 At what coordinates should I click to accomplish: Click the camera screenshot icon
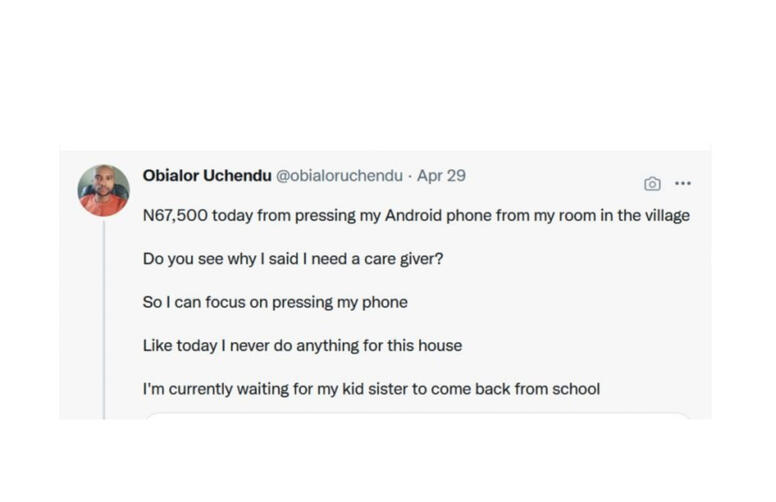pyautogui.click(x=652, y=184)
